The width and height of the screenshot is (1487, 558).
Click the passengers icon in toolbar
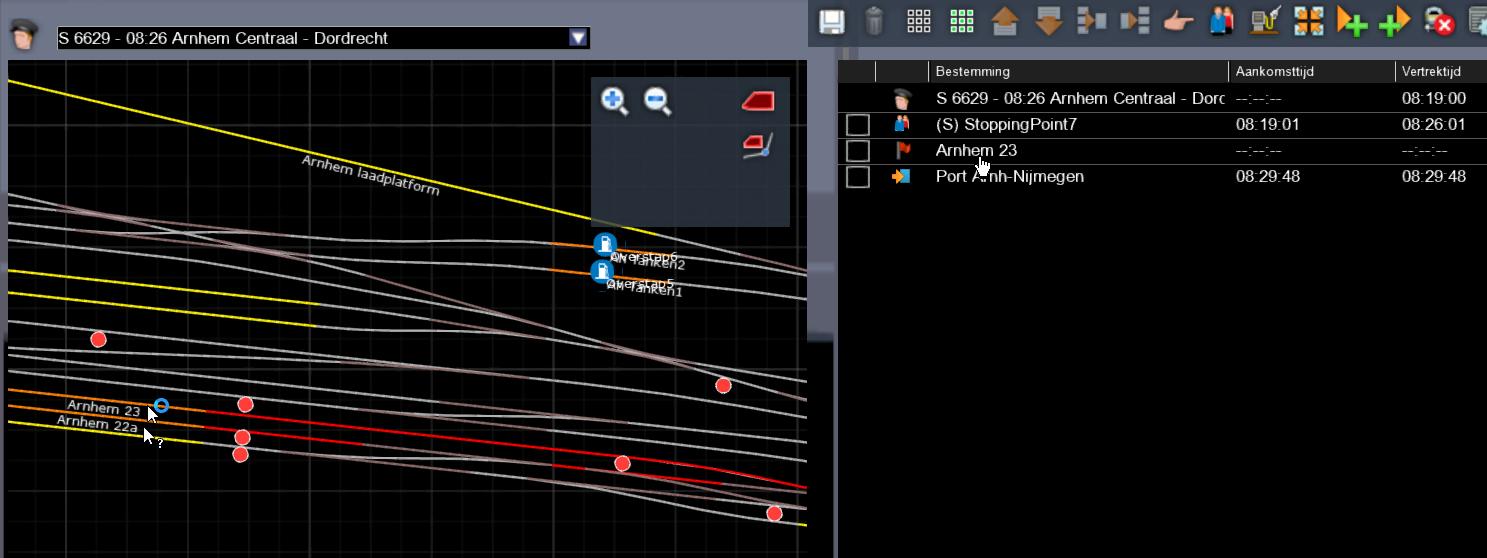coord(1221,21)
